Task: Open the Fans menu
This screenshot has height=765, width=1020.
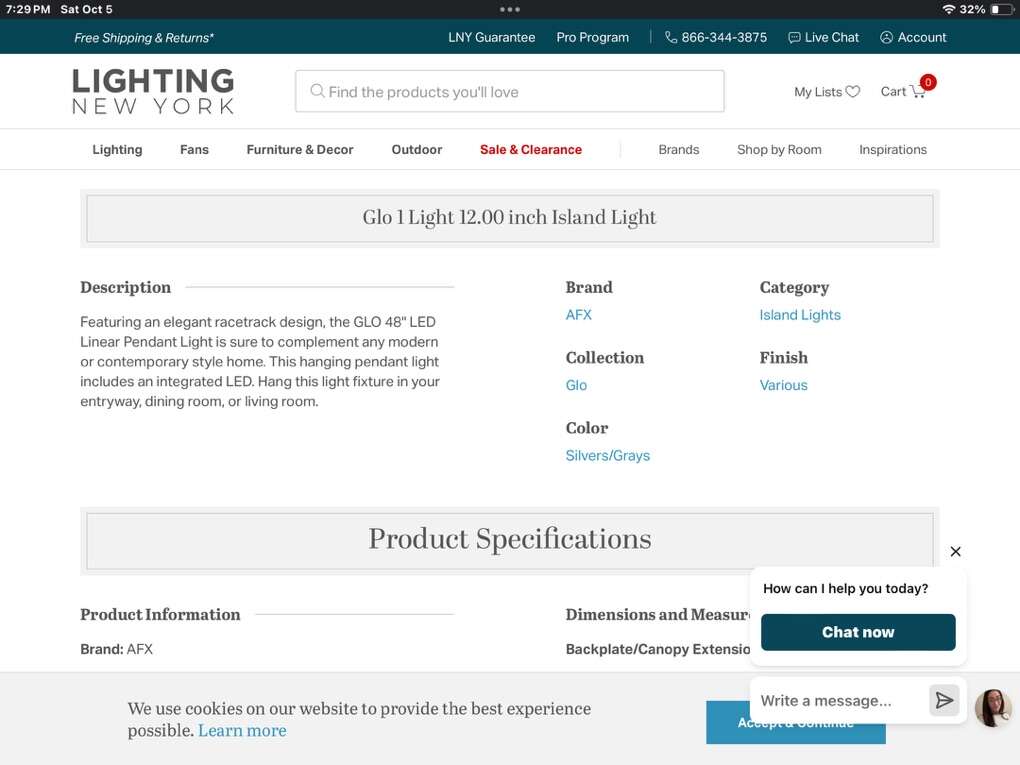Action: pyautogui.click(x=194, y=150)
